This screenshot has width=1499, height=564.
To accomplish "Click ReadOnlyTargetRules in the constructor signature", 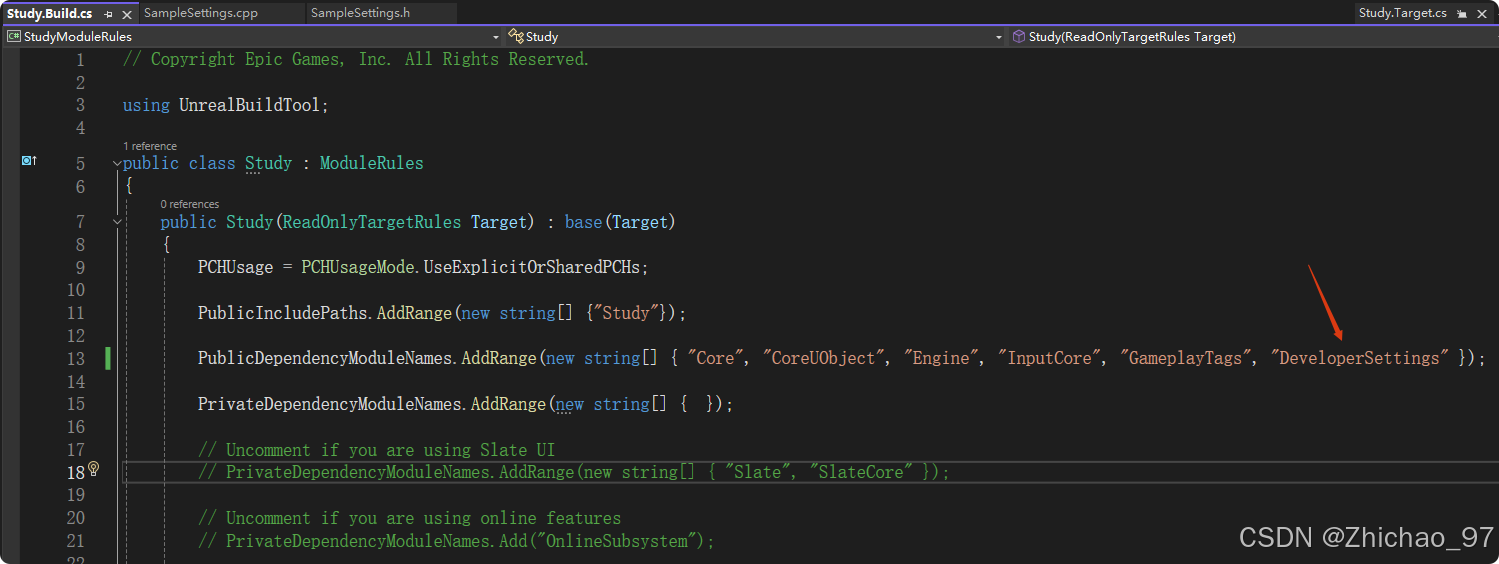I will (372, 221).
